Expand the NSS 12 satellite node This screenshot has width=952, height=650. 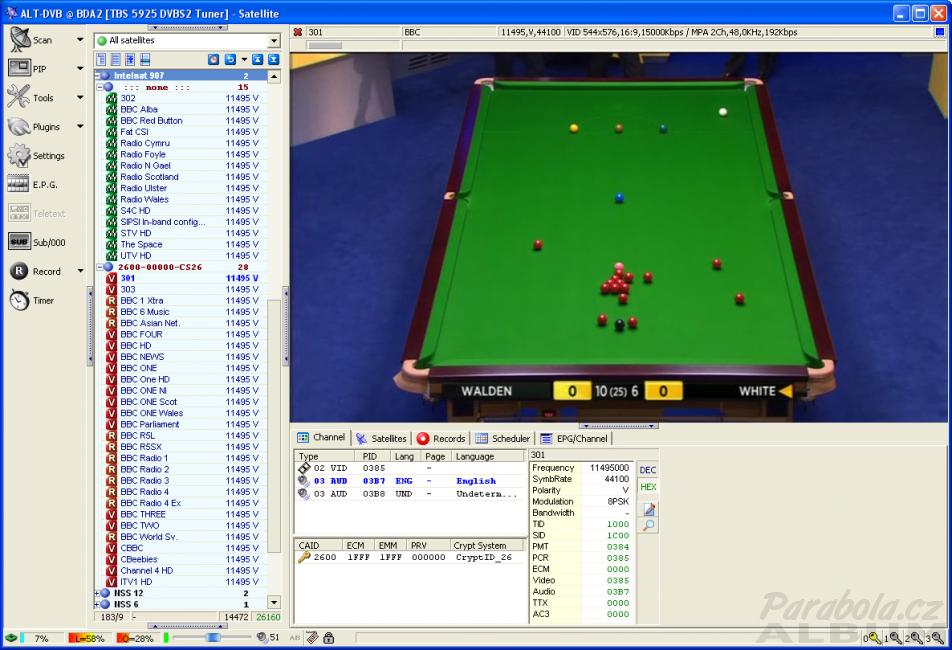click(97, 593)
